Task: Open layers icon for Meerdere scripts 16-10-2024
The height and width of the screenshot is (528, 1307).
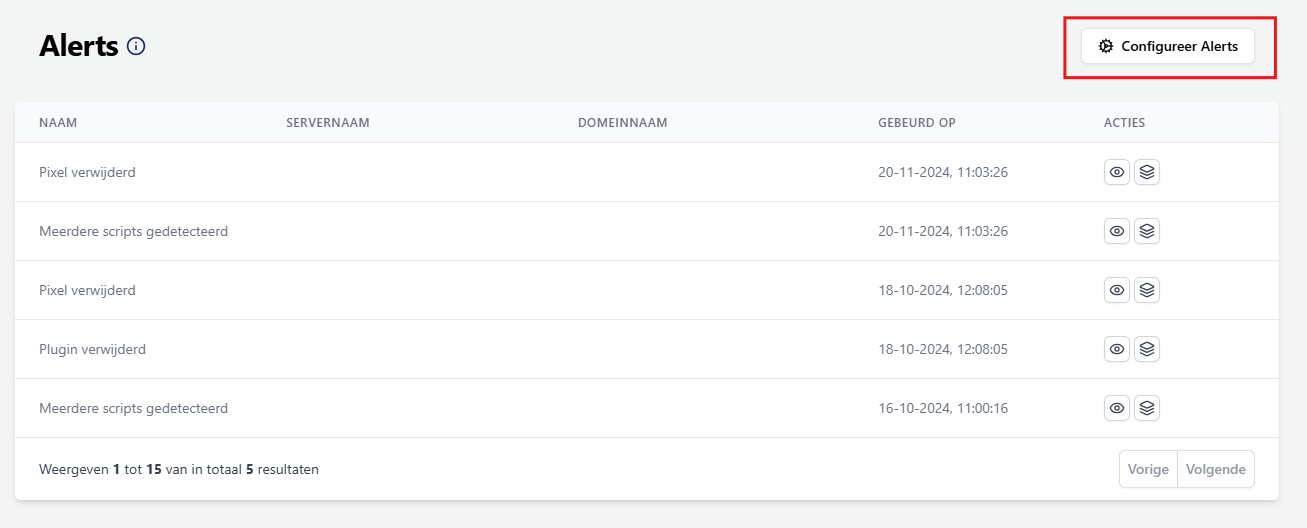Action: click(x=1147, y=408)
